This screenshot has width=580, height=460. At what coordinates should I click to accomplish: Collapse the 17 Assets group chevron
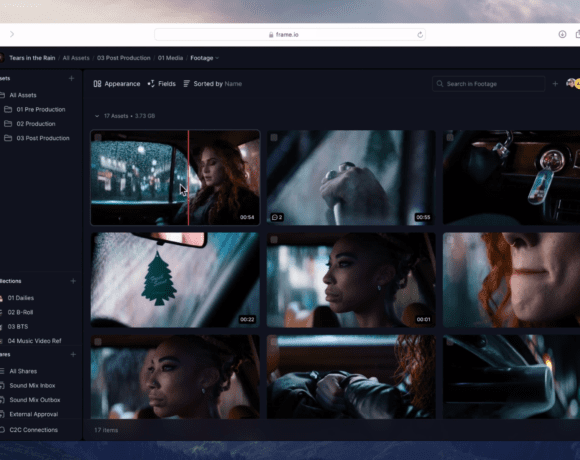point(97,116)
